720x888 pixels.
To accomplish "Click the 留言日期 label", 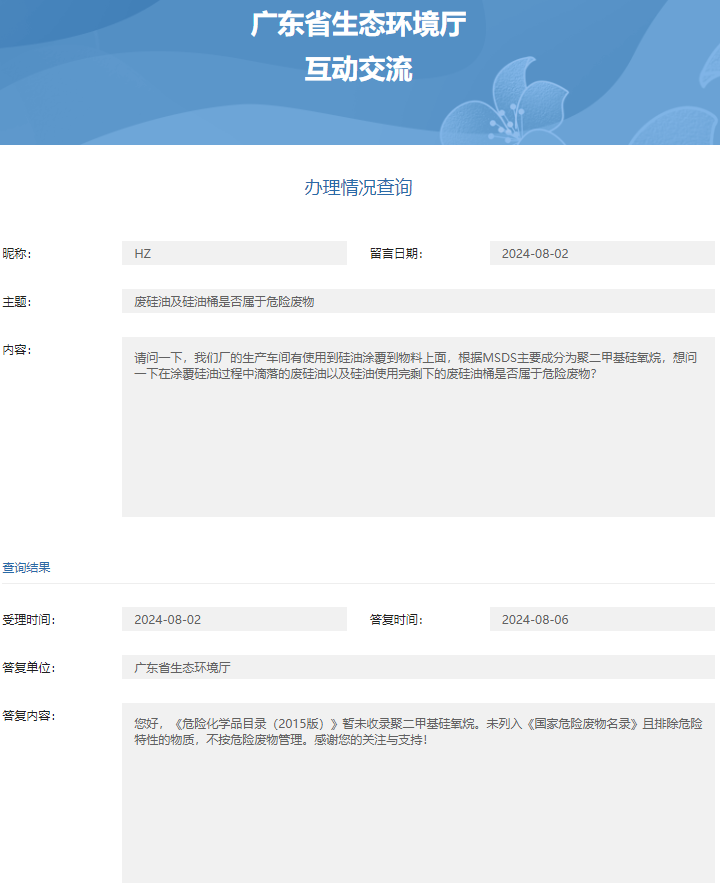I will pyautogui.click(x=396, y=254).
